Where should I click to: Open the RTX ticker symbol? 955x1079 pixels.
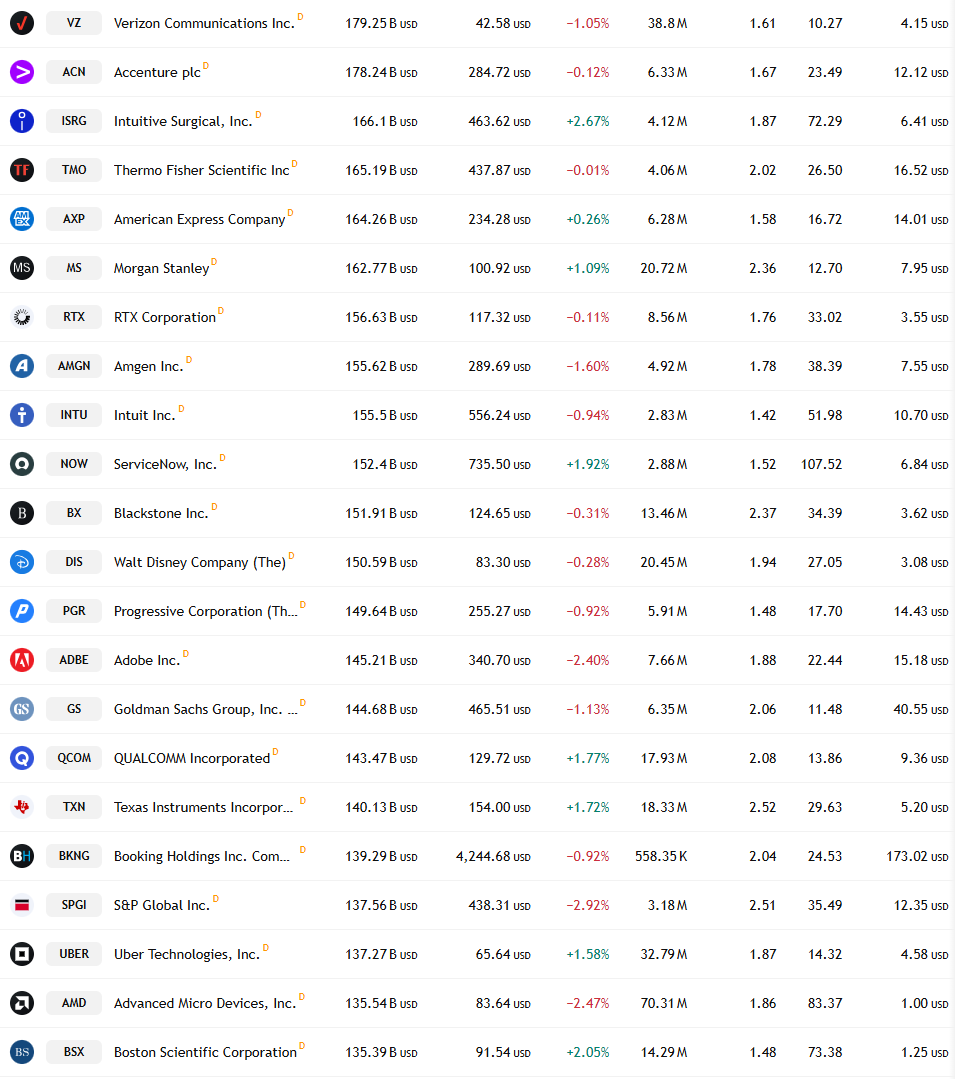(x=74, y=317)
